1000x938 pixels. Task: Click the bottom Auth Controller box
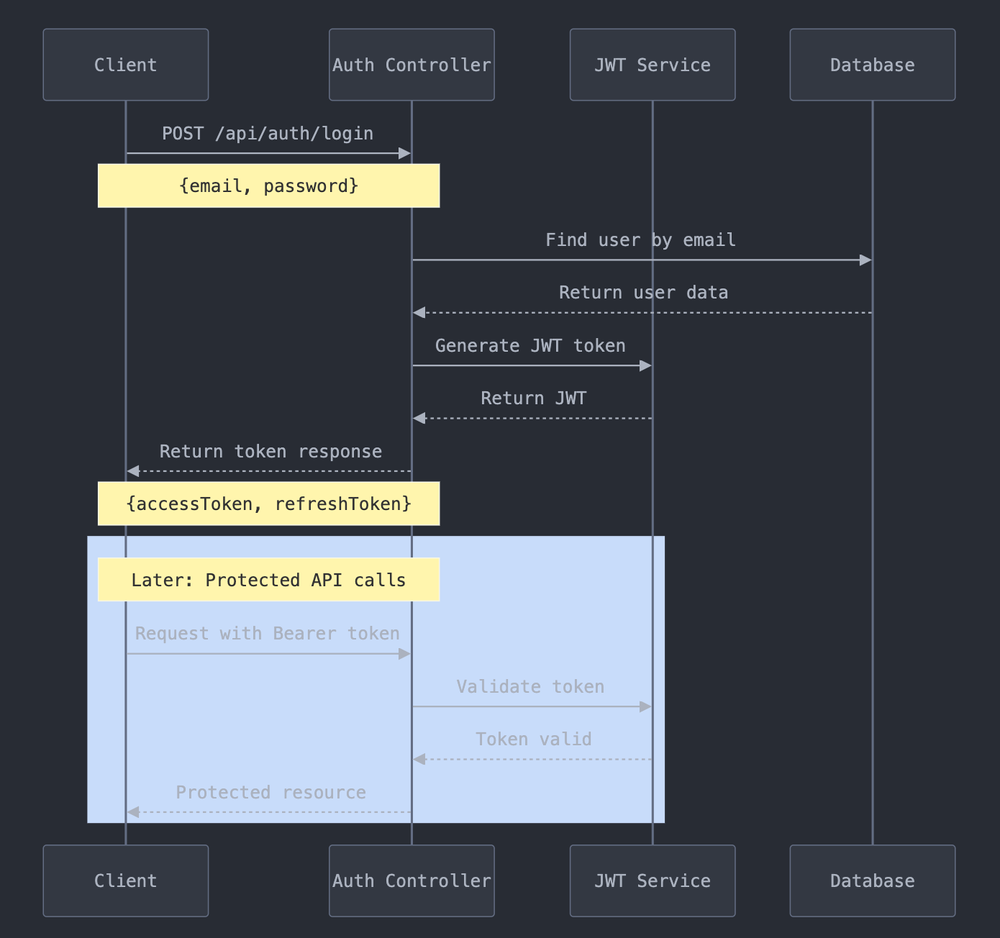[411, 881]
